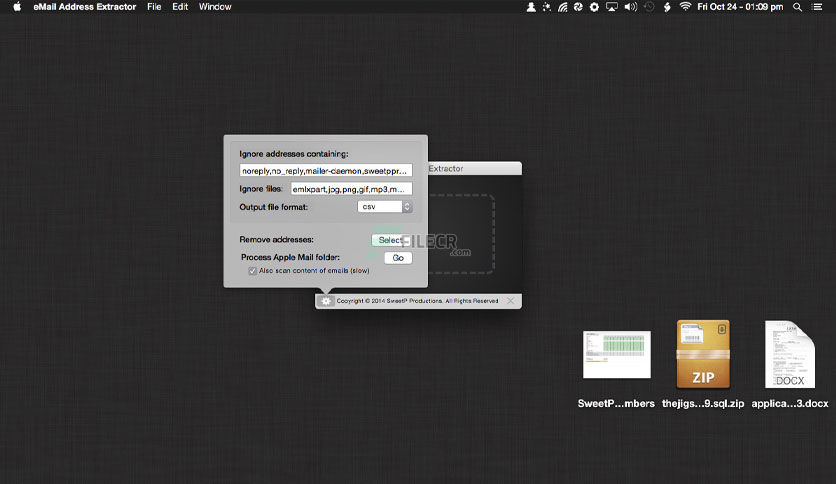Open Spotlight search magnifier

coord(798,7)
